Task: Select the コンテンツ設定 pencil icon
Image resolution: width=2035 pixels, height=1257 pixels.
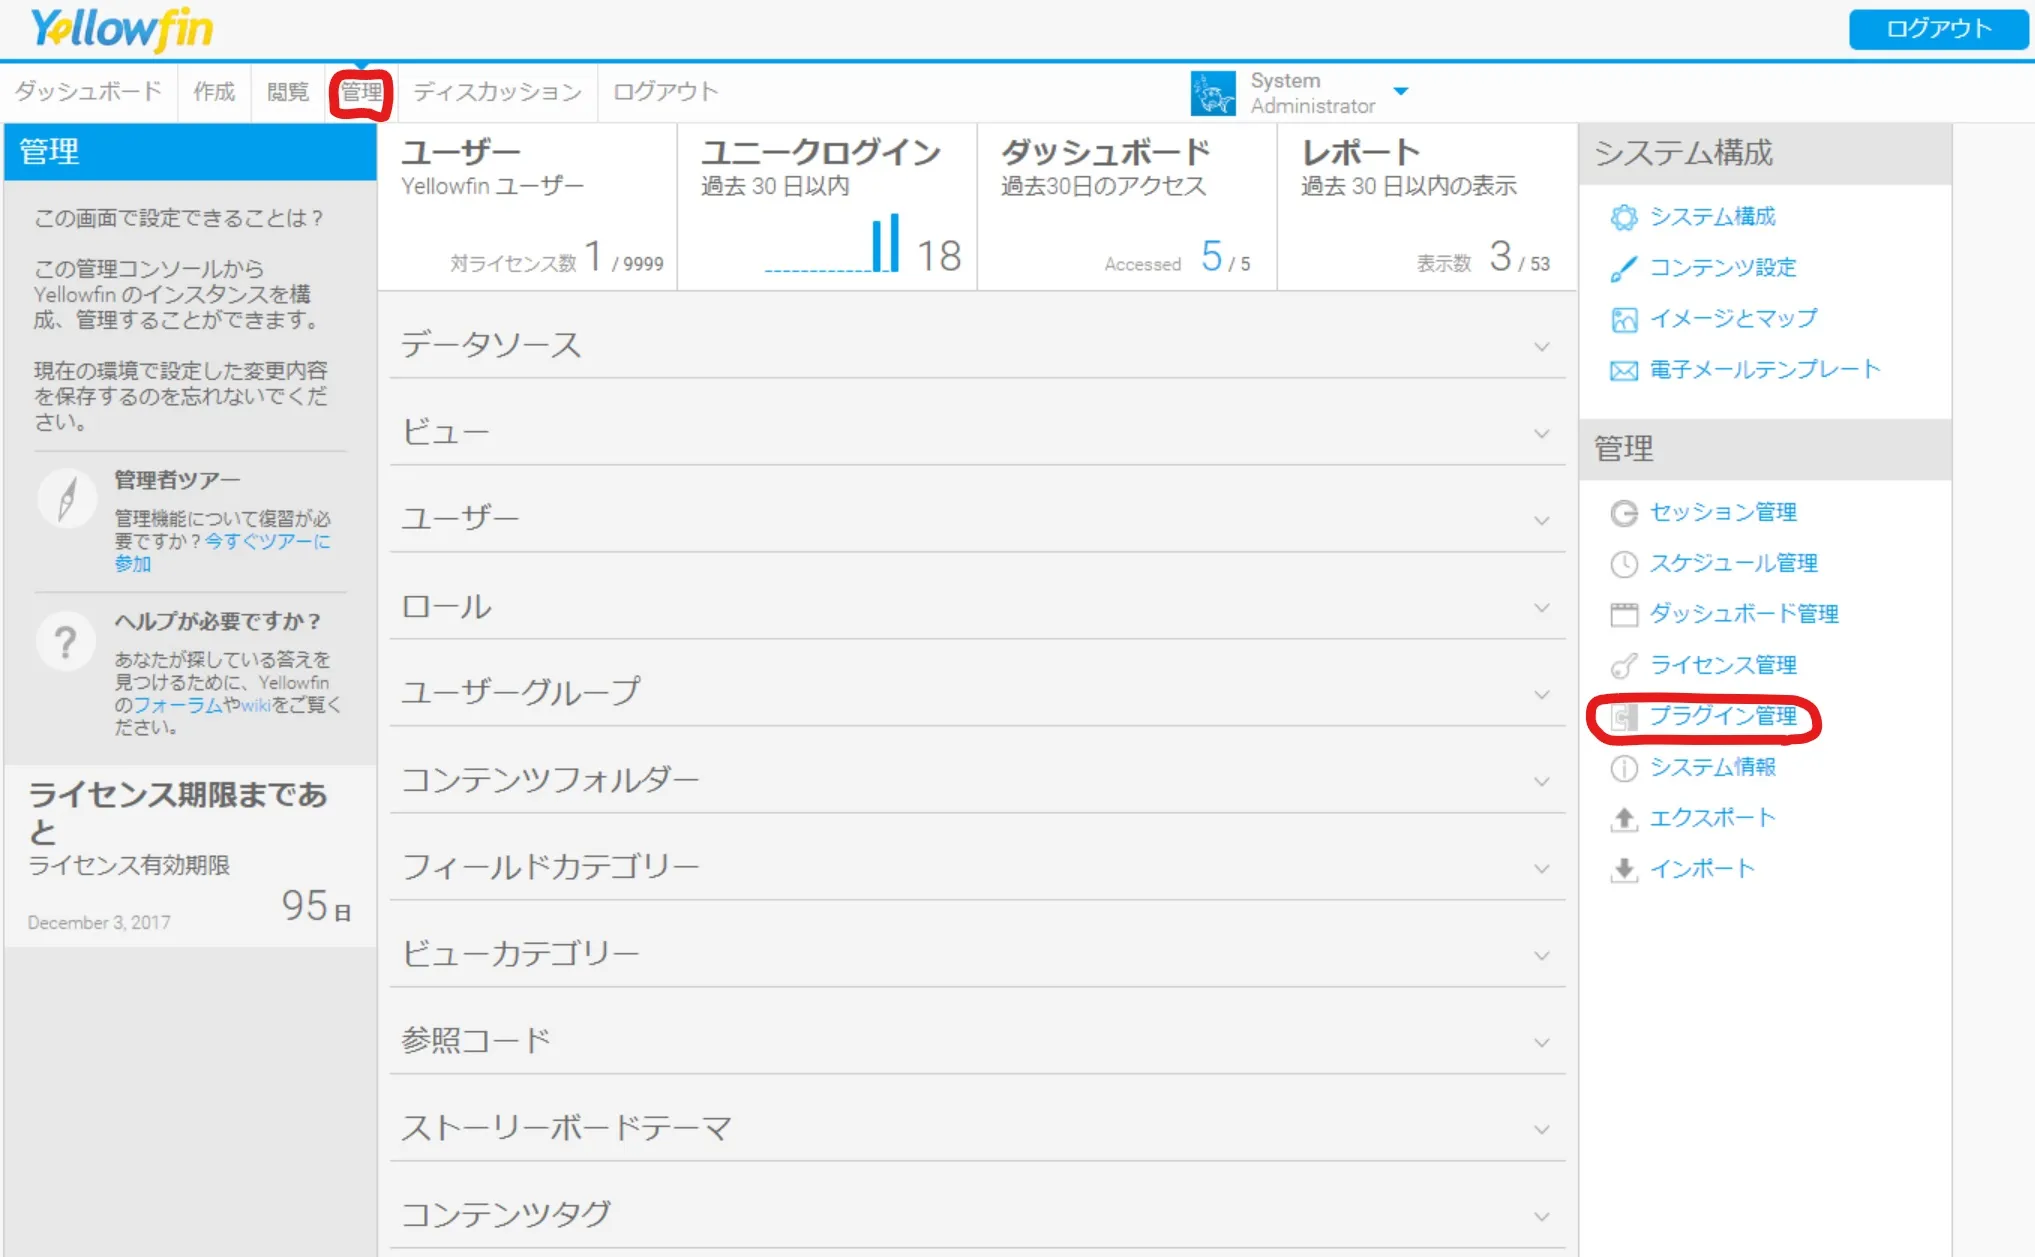Action: [x=1625, y=268]
